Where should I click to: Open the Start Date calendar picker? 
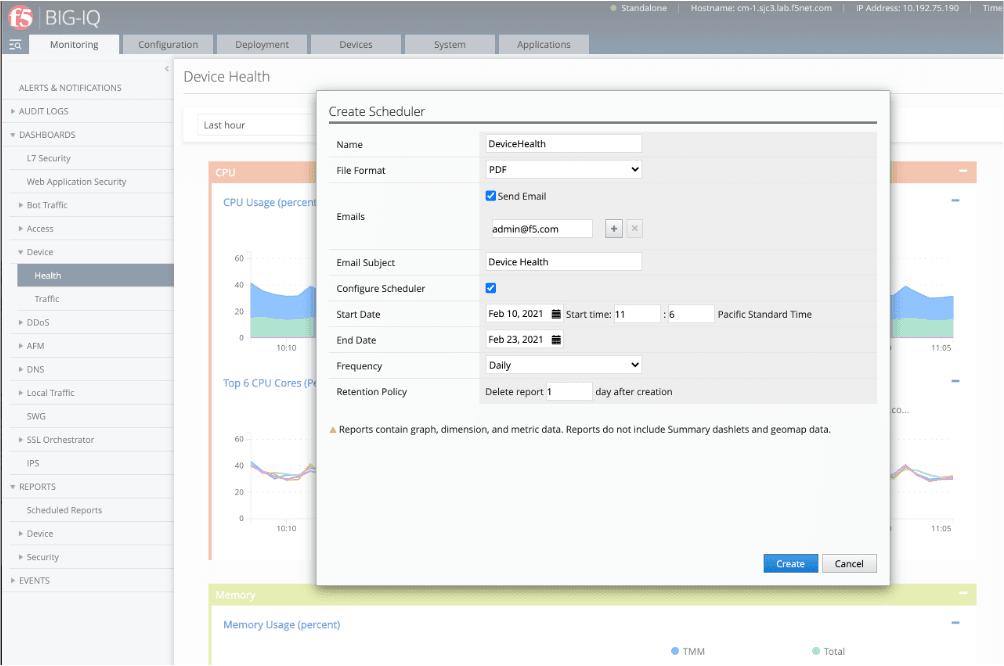coord(557,314)
